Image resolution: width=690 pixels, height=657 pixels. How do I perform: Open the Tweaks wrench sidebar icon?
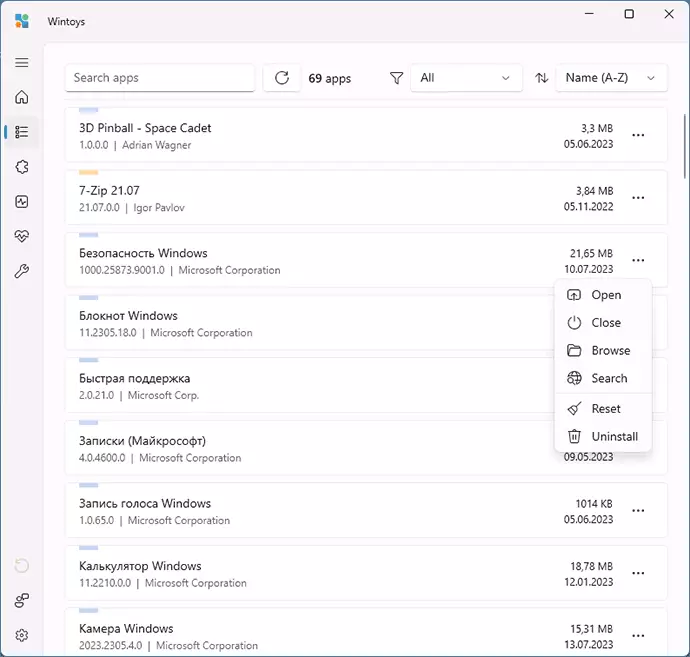coord(22,271)
